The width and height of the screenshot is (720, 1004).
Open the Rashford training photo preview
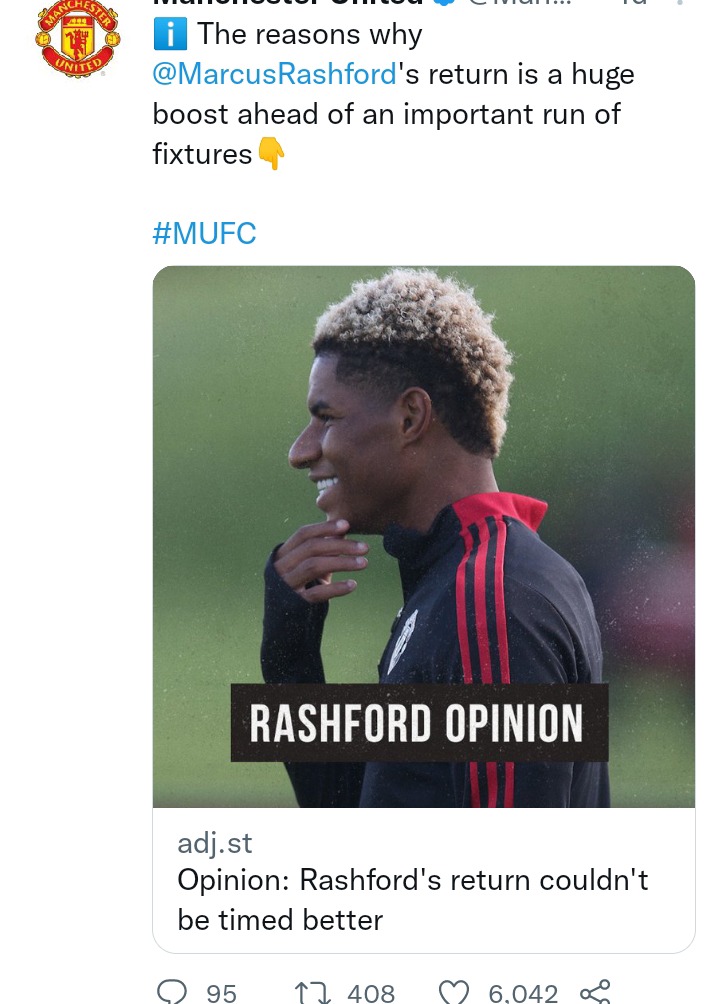[423, 537]
